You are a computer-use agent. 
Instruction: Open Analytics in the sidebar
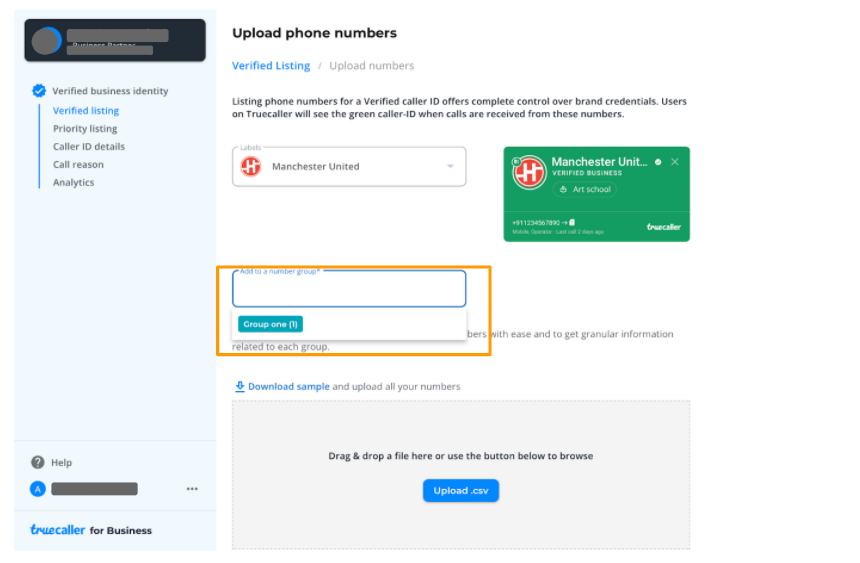[x=73, y=182]
